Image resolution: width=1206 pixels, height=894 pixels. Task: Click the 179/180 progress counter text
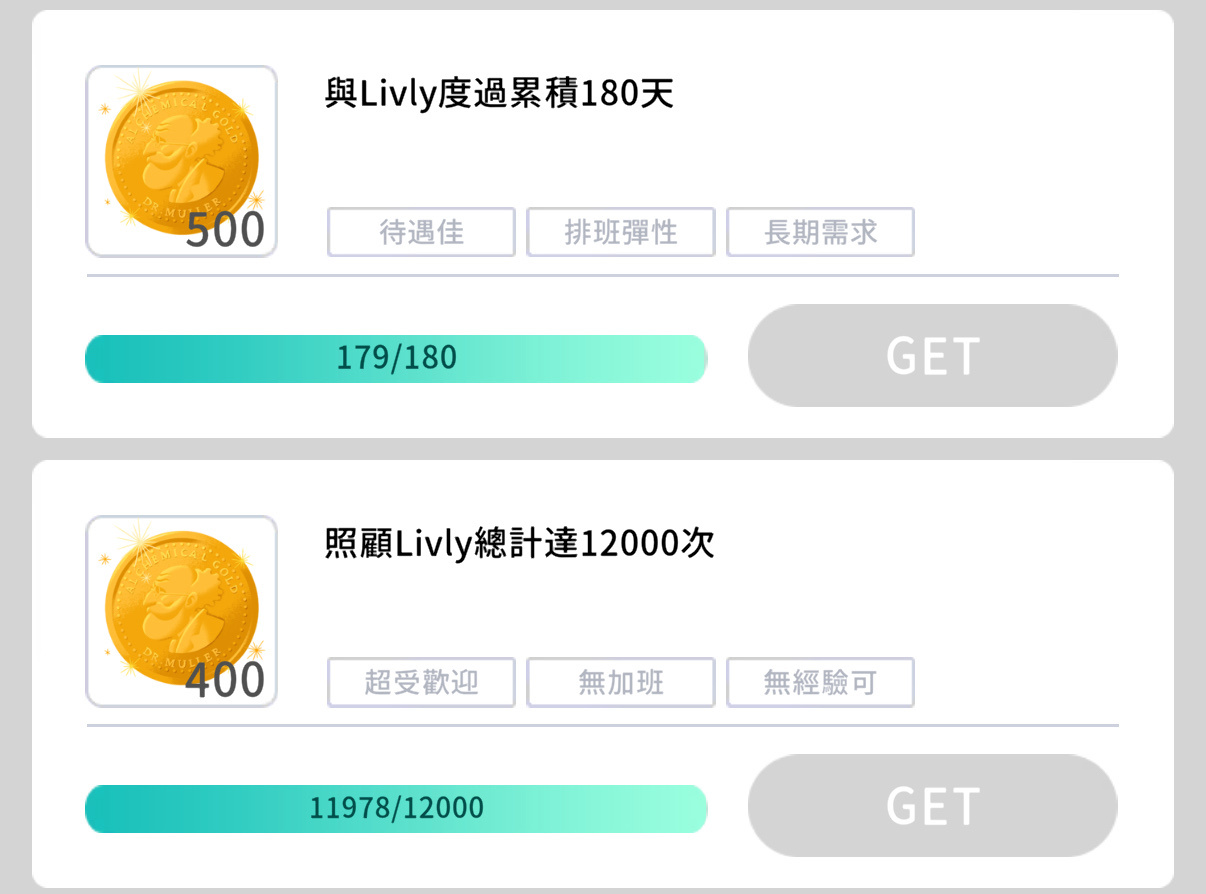(396, 358)
